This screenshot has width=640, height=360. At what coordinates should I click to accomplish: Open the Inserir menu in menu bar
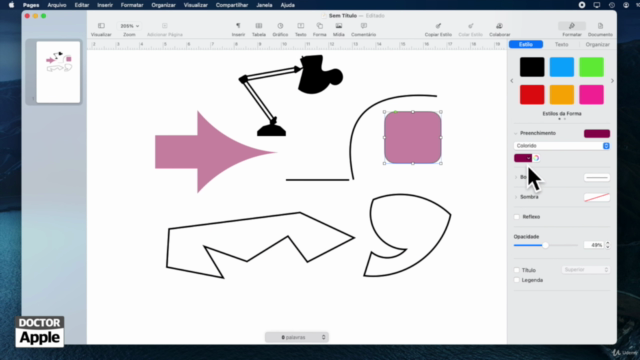(x=105, y=5)
